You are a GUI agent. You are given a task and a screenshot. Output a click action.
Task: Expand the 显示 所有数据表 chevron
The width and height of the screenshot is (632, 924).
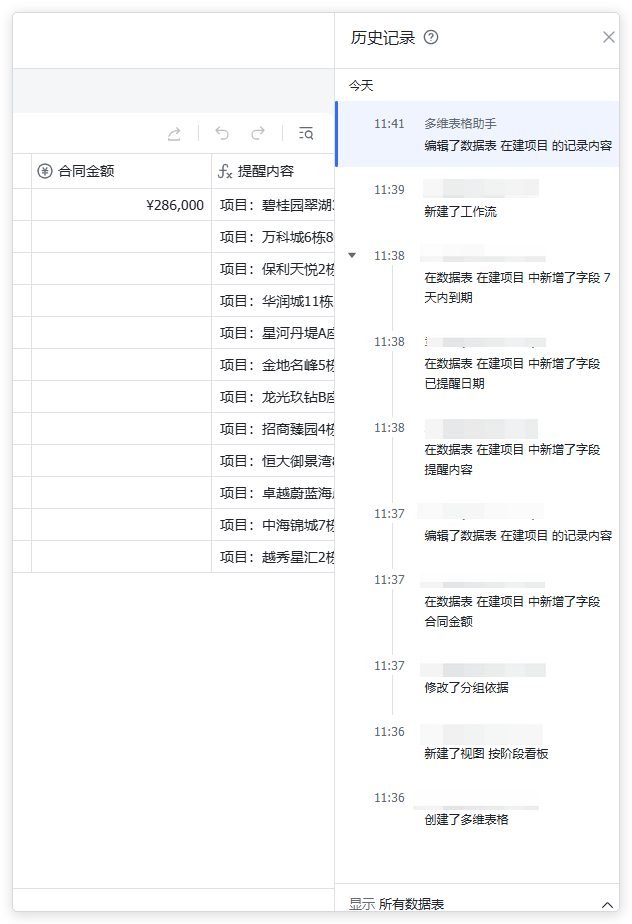pyautogui.click(x=607, y=905)
